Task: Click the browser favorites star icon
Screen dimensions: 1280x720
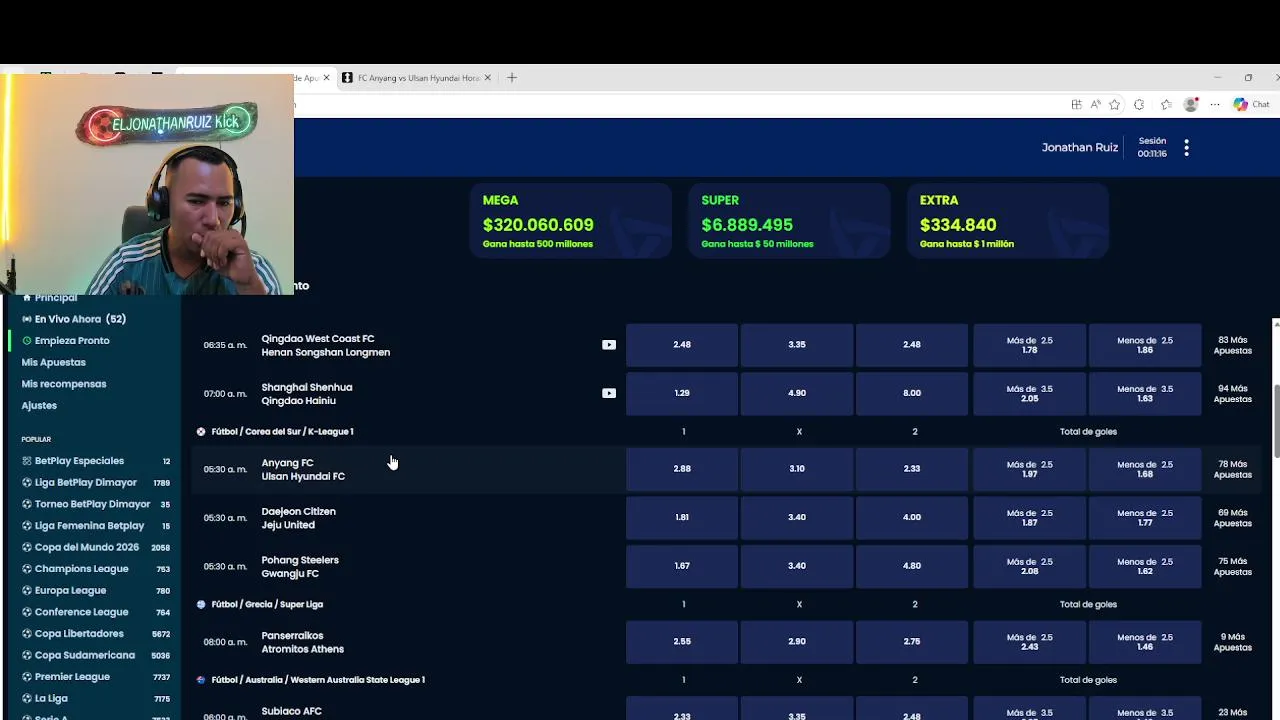Action: 1114,105
